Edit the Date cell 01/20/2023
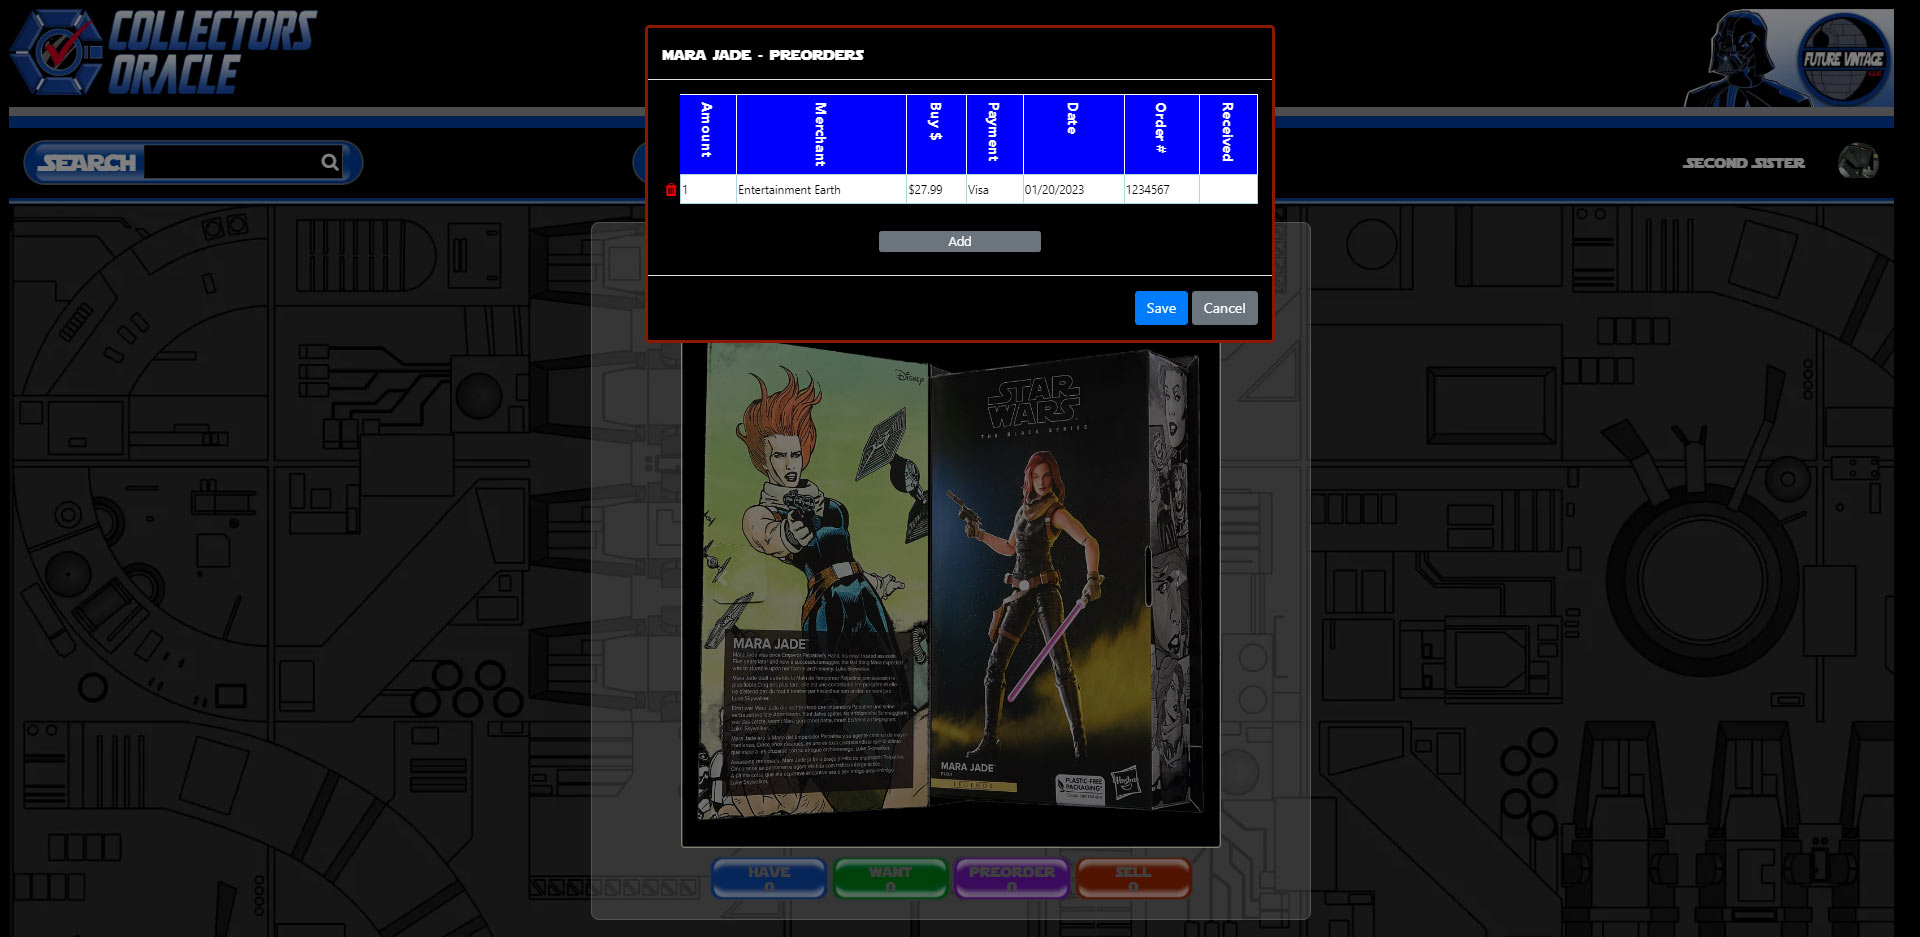 pos(1073,190)
